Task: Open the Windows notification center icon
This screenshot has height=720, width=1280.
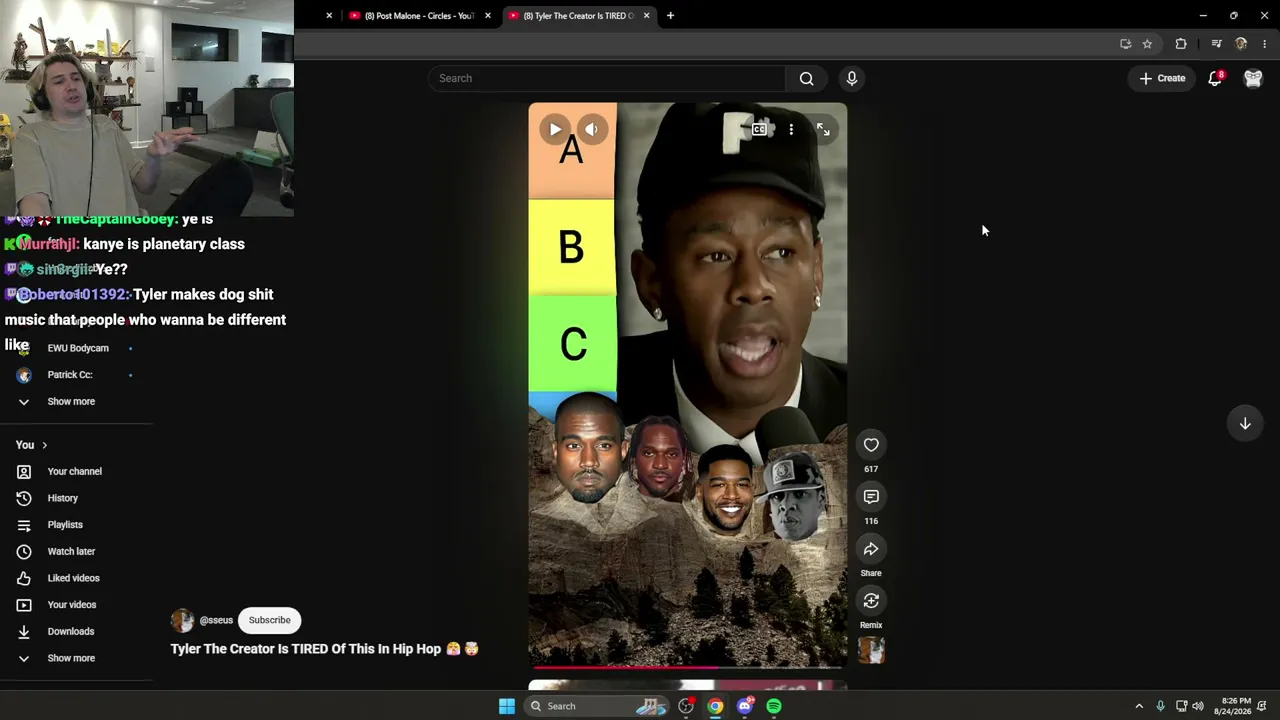Action: coord(1264,706)
